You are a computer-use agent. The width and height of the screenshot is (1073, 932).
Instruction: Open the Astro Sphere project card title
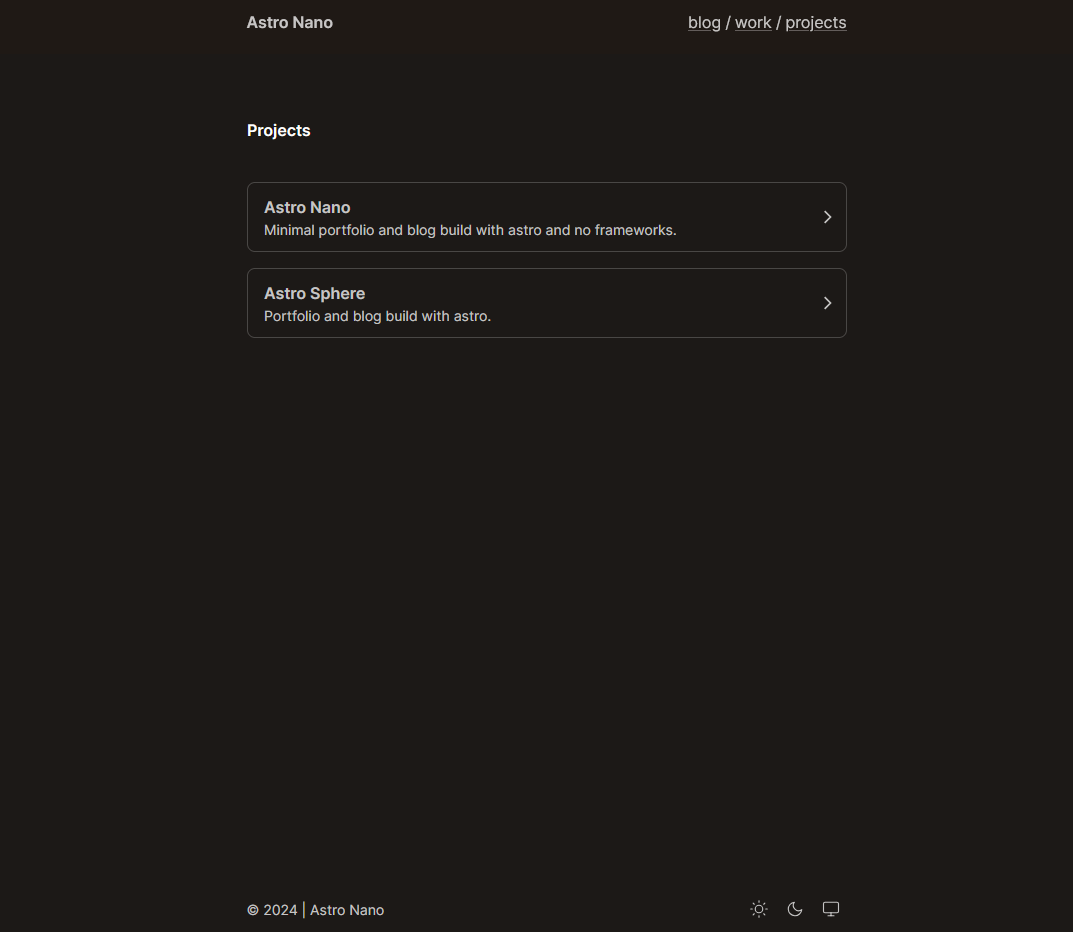[314, 294]
